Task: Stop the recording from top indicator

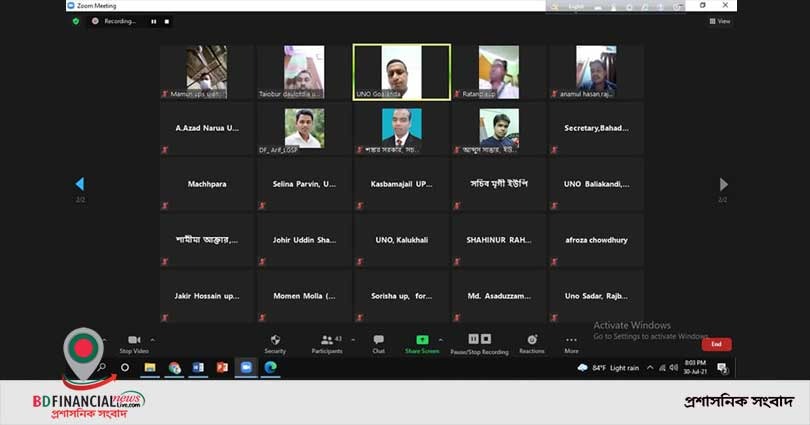Action: tap(167, 21)
